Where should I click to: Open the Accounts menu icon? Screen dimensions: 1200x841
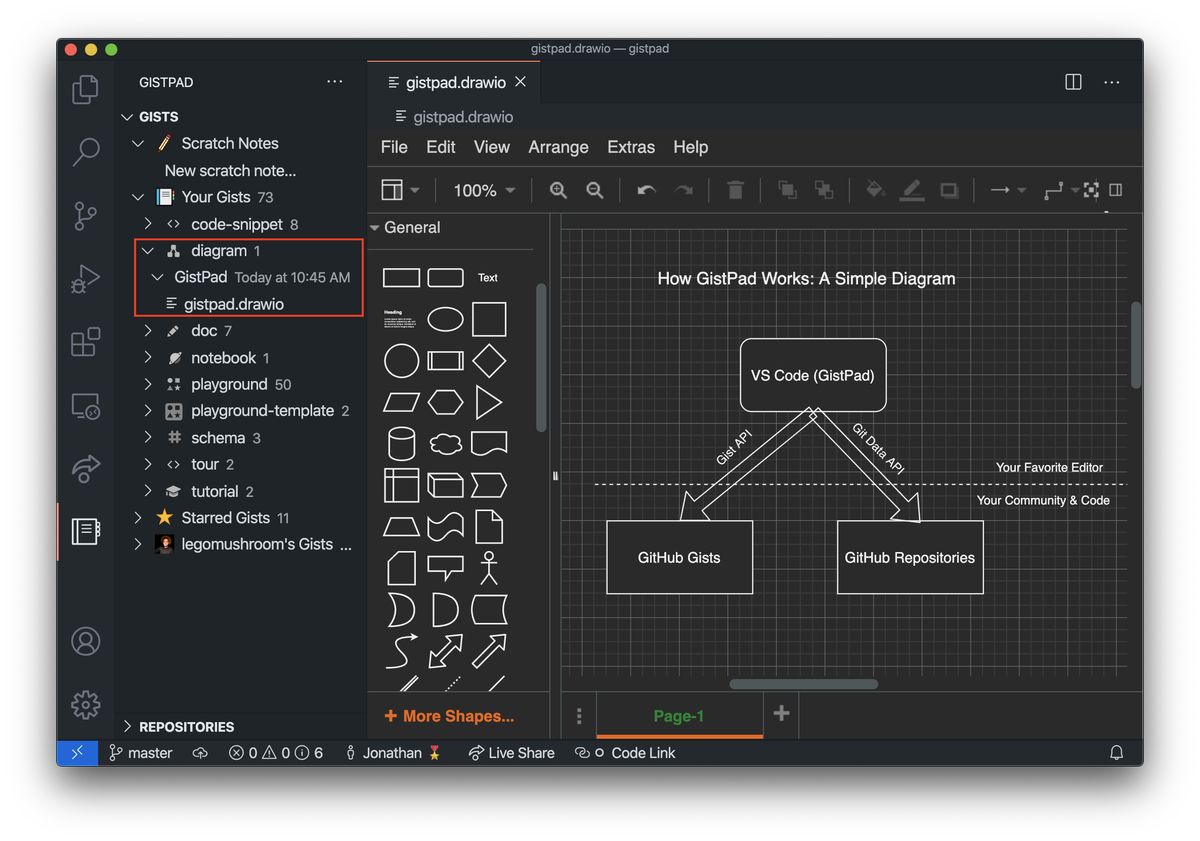[86, 641]
